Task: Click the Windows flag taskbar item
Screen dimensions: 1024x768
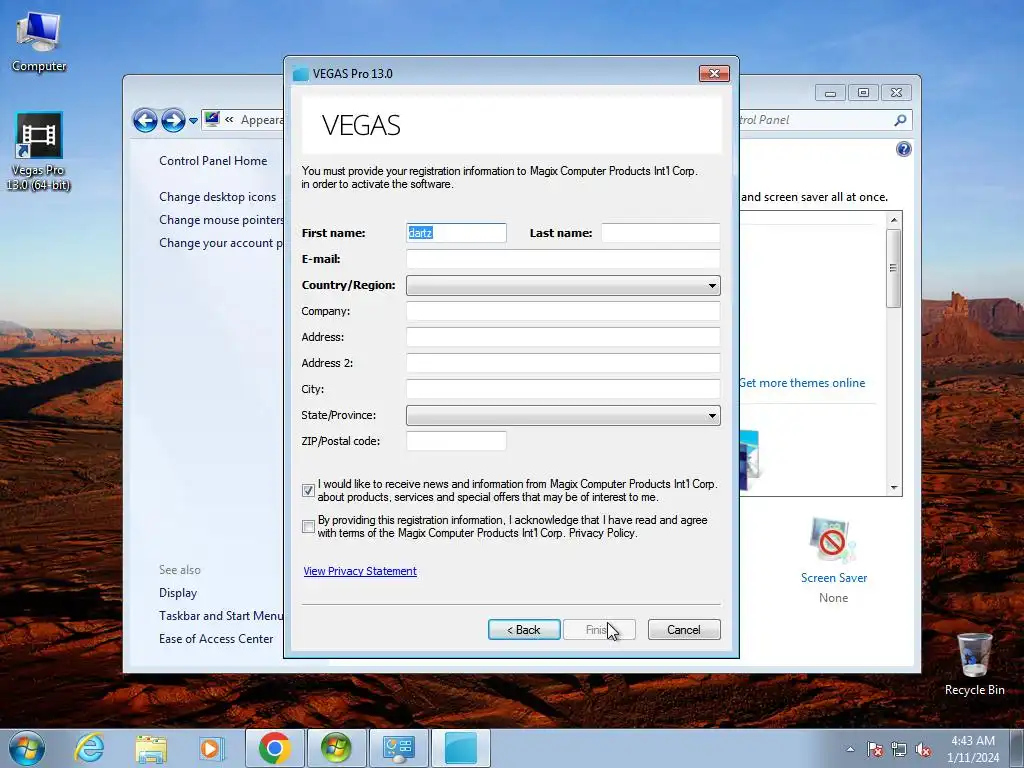Action: coord(336,748)
